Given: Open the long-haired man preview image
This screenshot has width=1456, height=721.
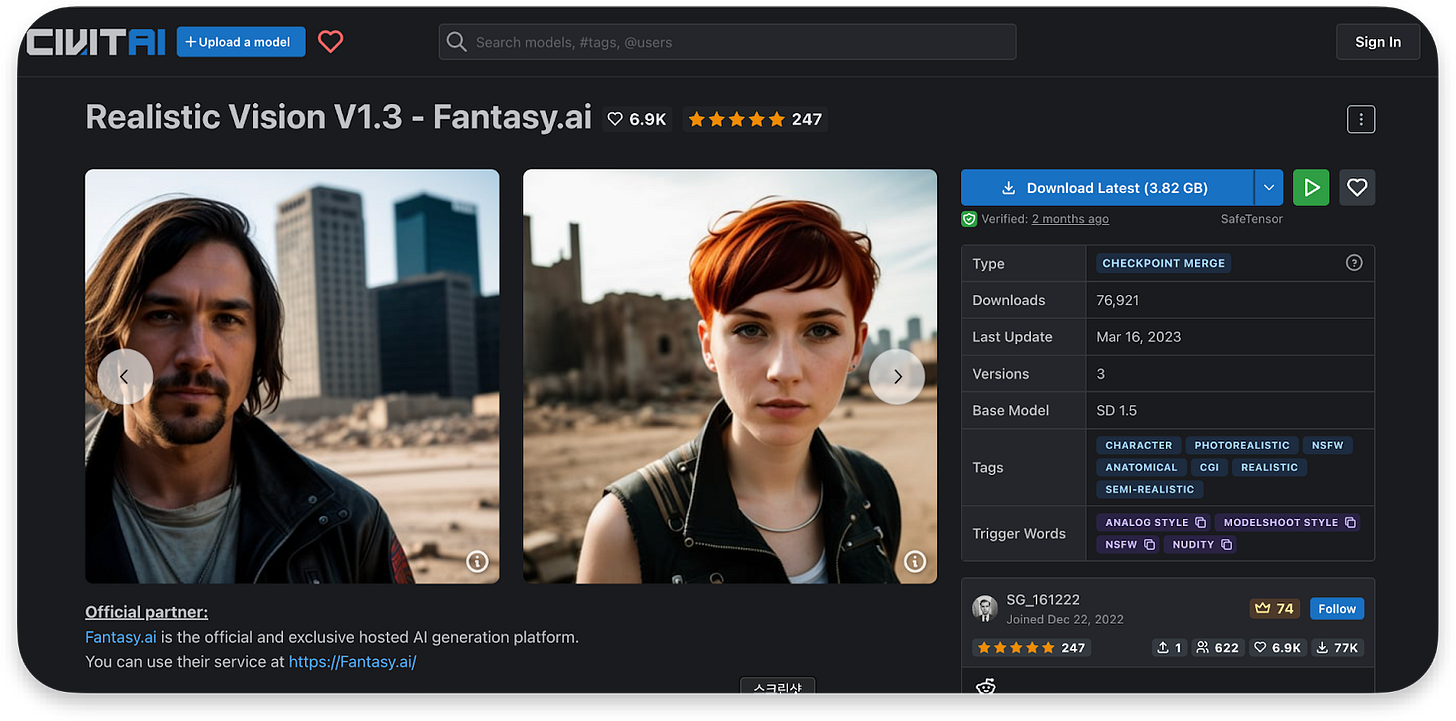Looking at the screenshot, I should pos(292,376).
